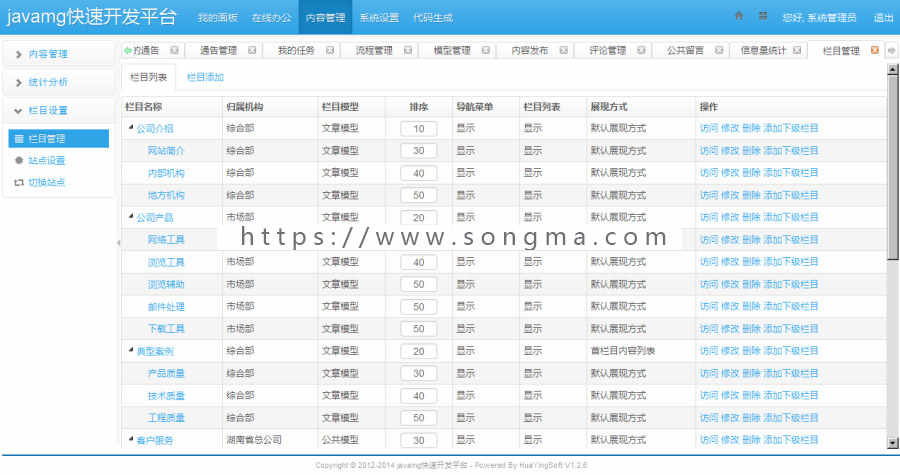Click the scrollbar up arrow
The height and width of the screenshot is (475, 900).
coord(893,69)
